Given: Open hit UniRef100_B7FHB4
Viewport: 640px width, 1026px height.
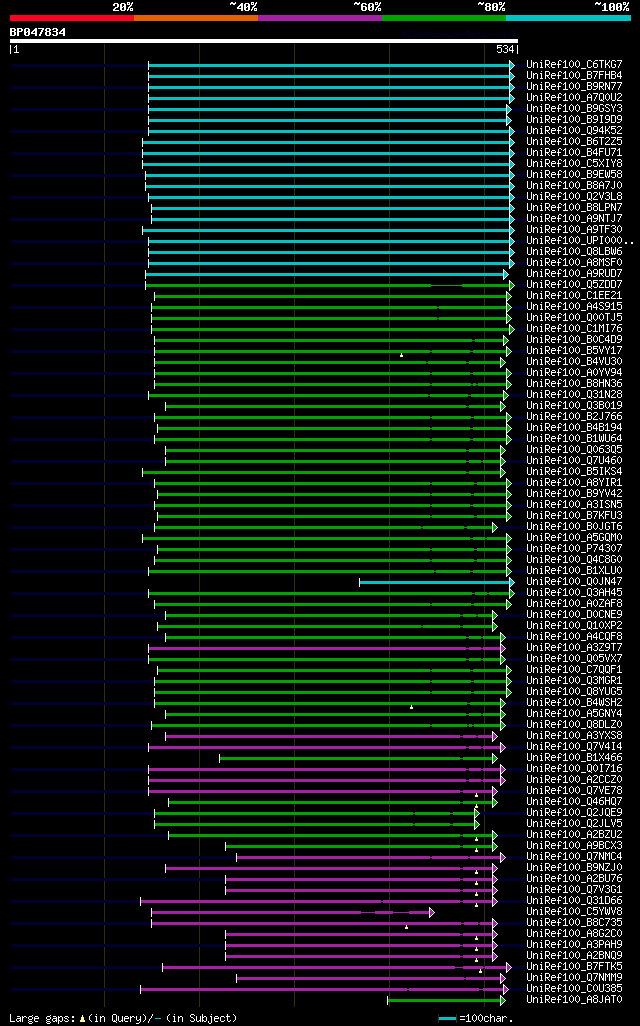Looking at the screenshot, I should [x=574, y=76].
